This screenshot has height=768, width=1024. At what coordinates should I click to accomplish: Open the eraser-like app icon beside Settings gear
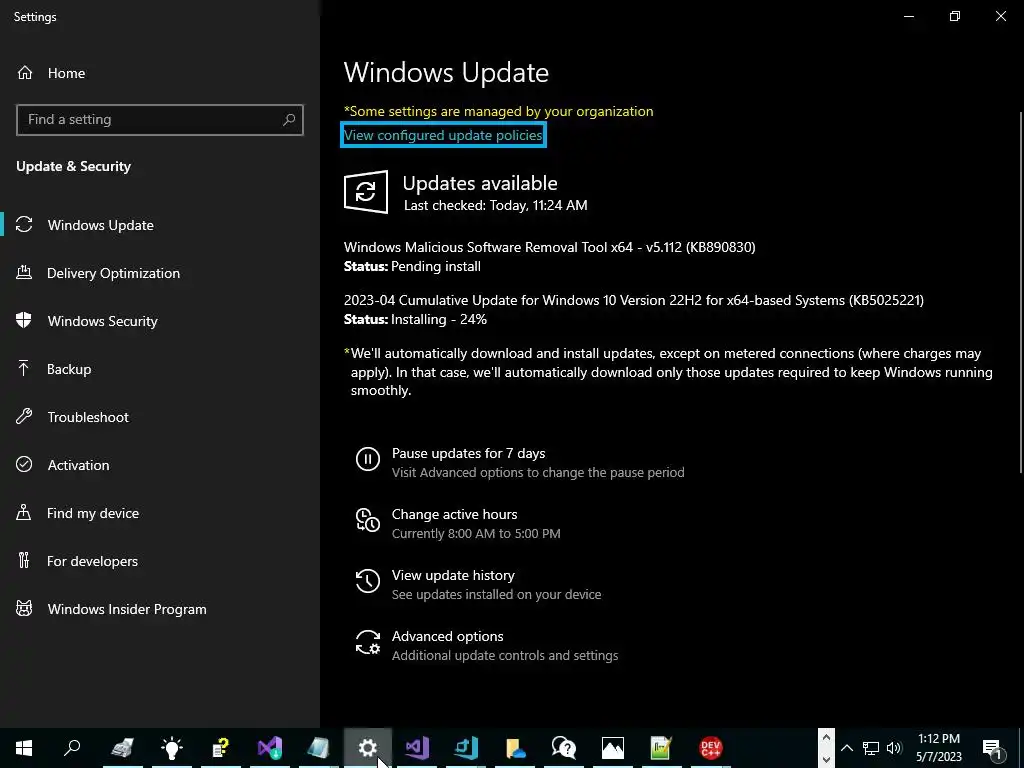pyautogui.click(x=319, y=748)
